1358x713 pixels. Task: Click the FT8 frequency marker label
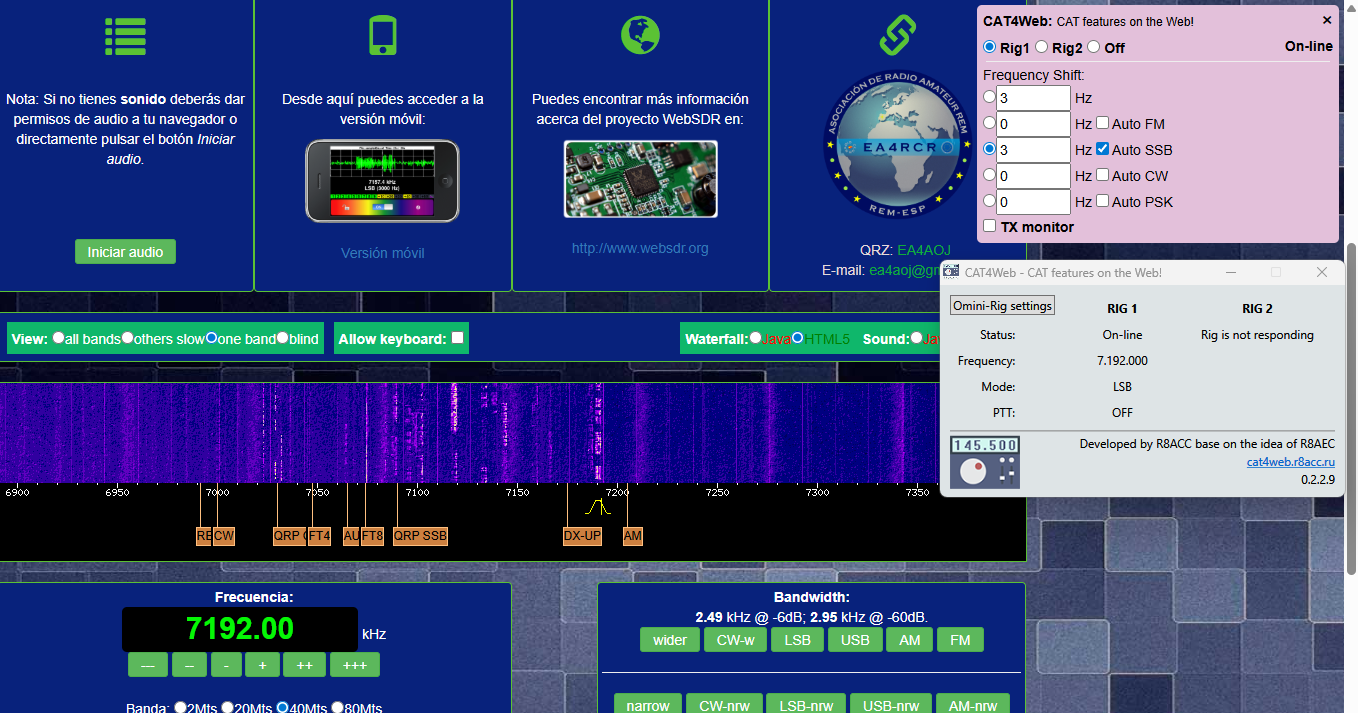372,536
